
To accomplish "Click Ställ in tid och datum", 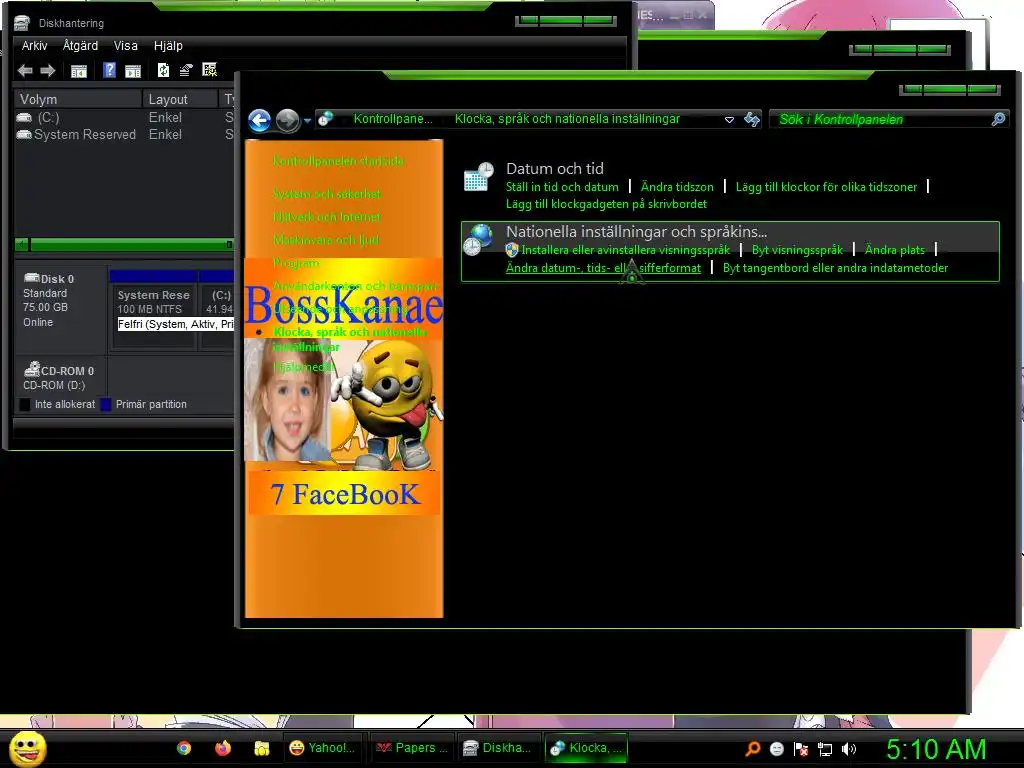I will coord(562,187).
